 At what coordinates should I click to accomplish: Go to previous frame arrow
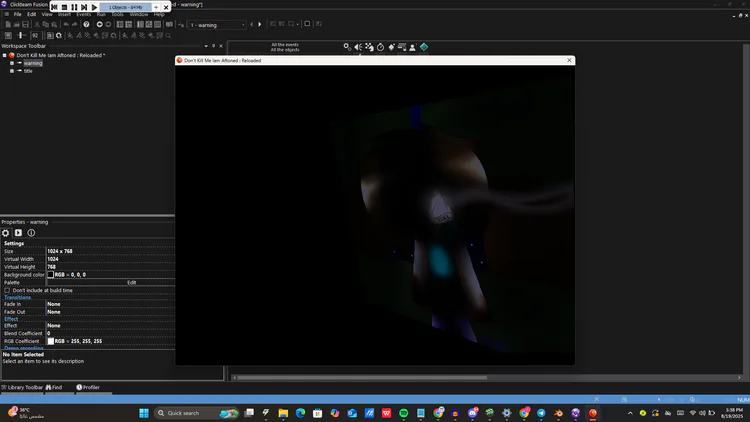(252, 24)
